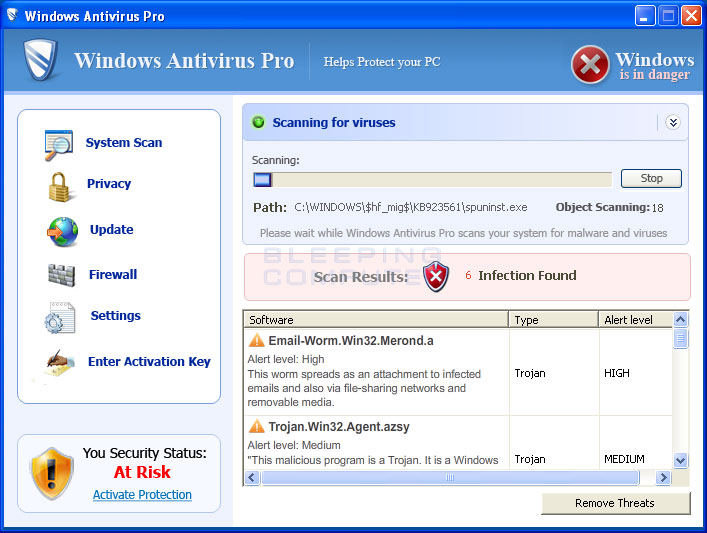Collapse the Scanning for viruses panel
Image resolution: width=707 pixels, height=533 pixels.
(x=673, y=122)
